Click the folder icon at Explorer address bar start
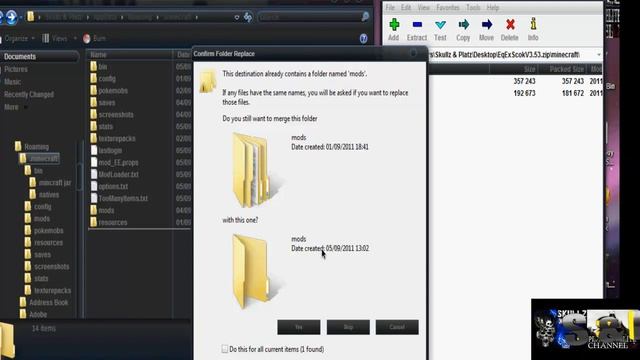Image resolution: width=640 pixels, height=360 pixels. coord(31,17)
